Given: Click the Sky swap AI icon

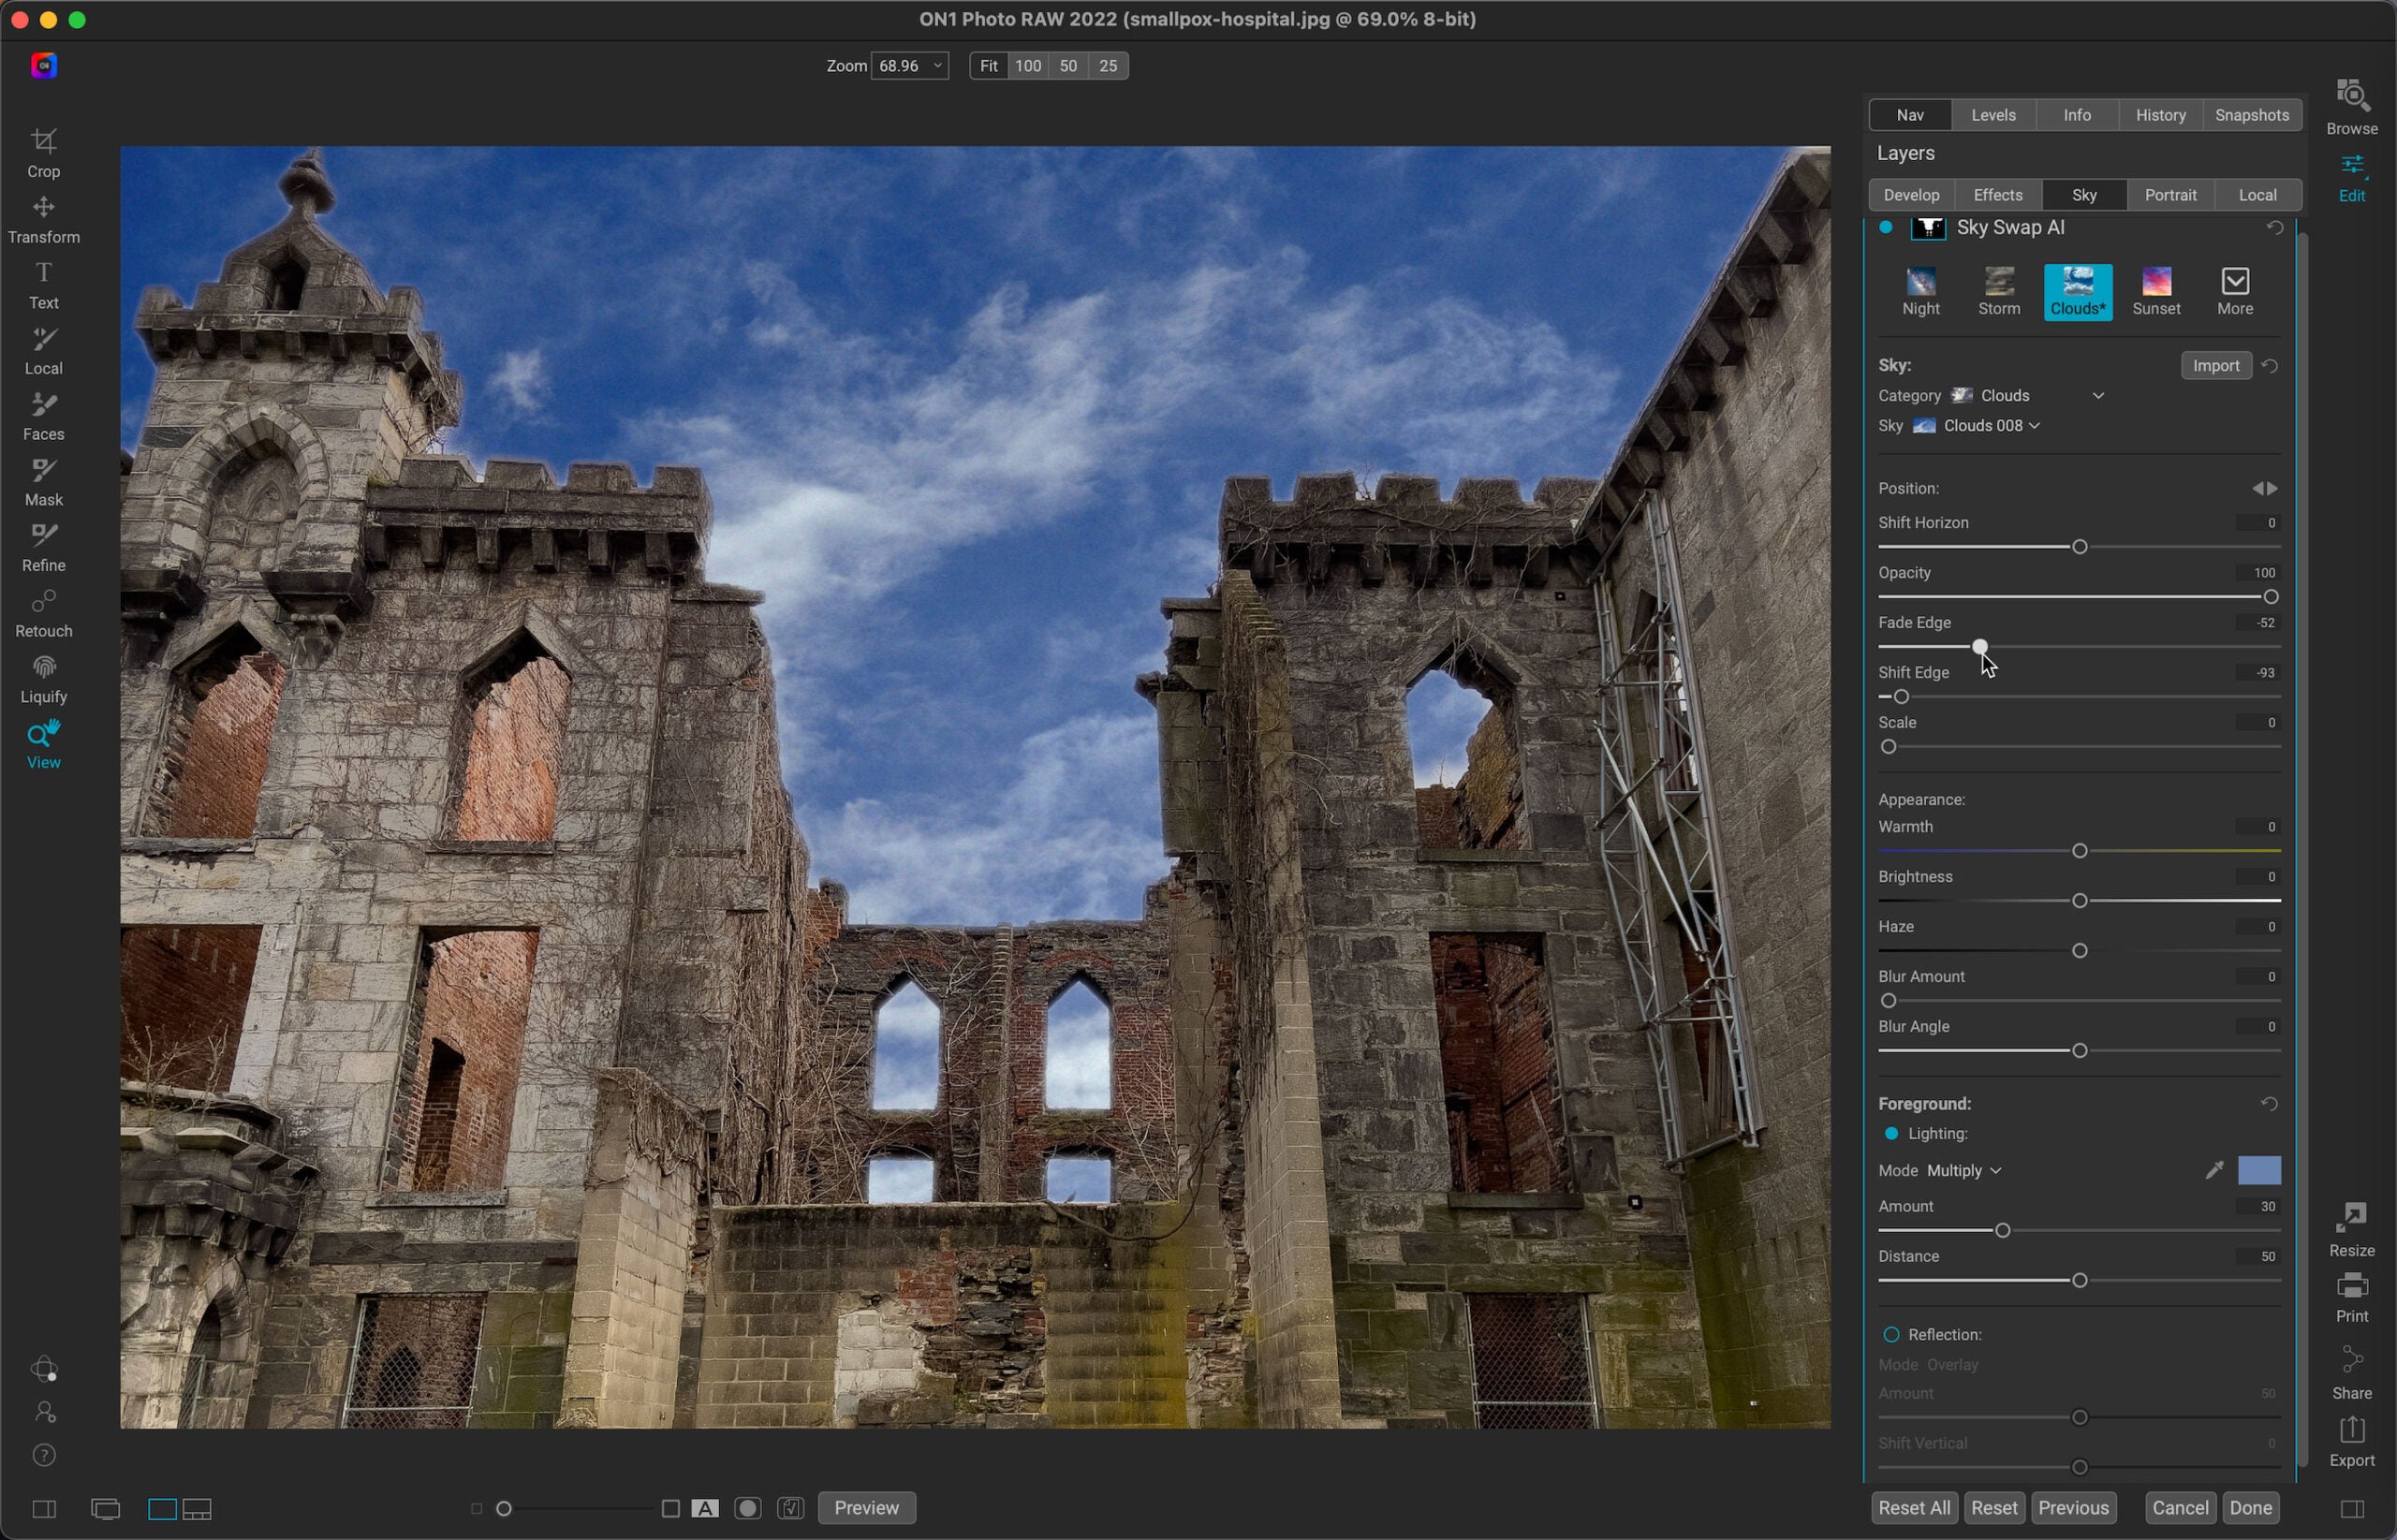Looking at the screenshot, I should 1927,227.
